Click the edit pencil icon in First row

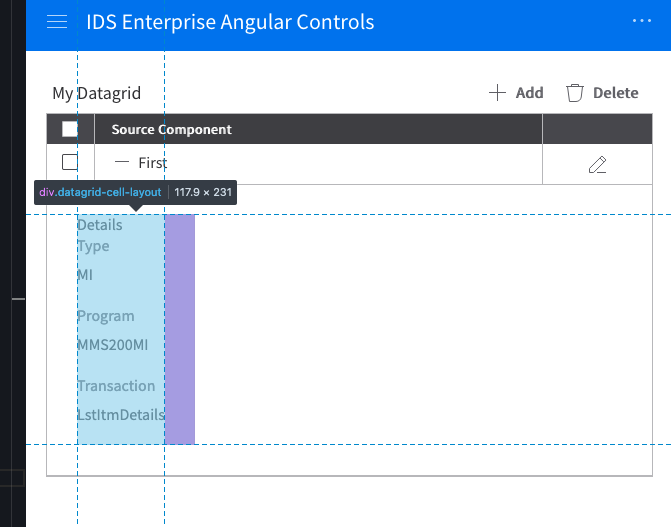(x=597, y=164)
